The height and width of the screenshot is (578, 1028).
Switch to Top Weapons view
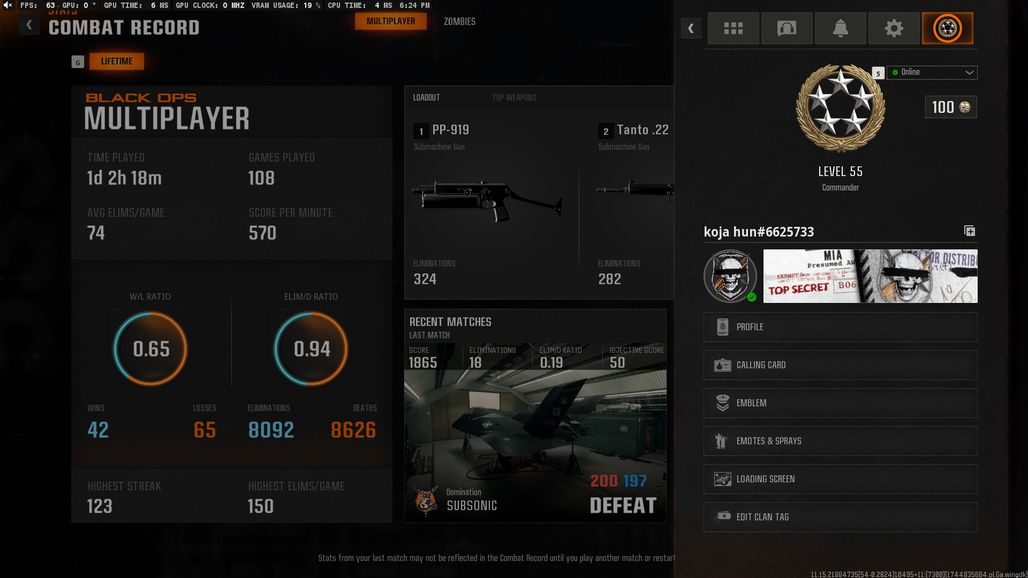tap(514, 98)
